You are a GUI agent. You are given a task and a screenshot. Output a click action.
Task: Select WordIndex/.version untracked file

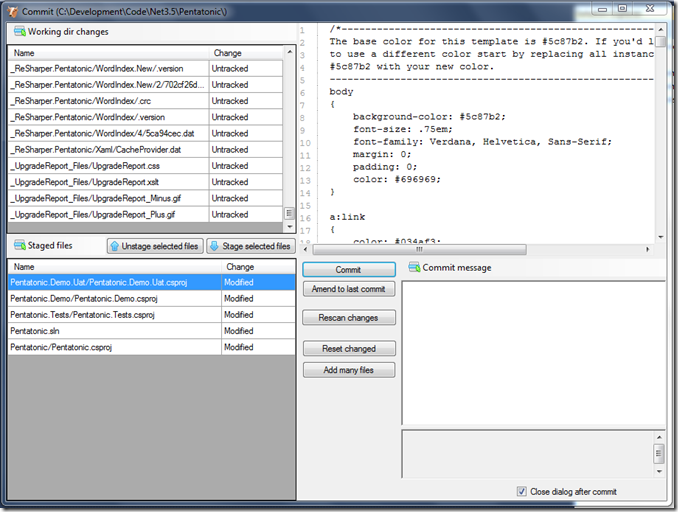[146, 117]
